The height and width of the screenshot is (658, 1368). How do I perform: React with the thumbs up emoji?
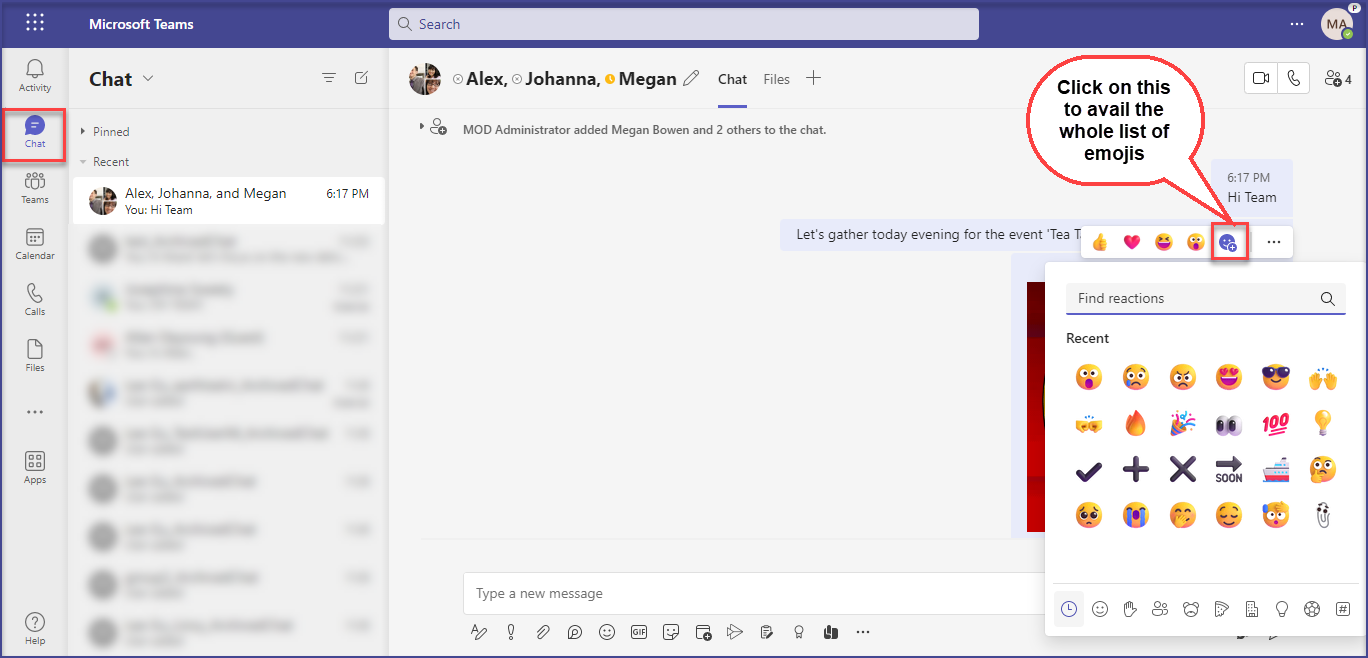pos(1100,242)
